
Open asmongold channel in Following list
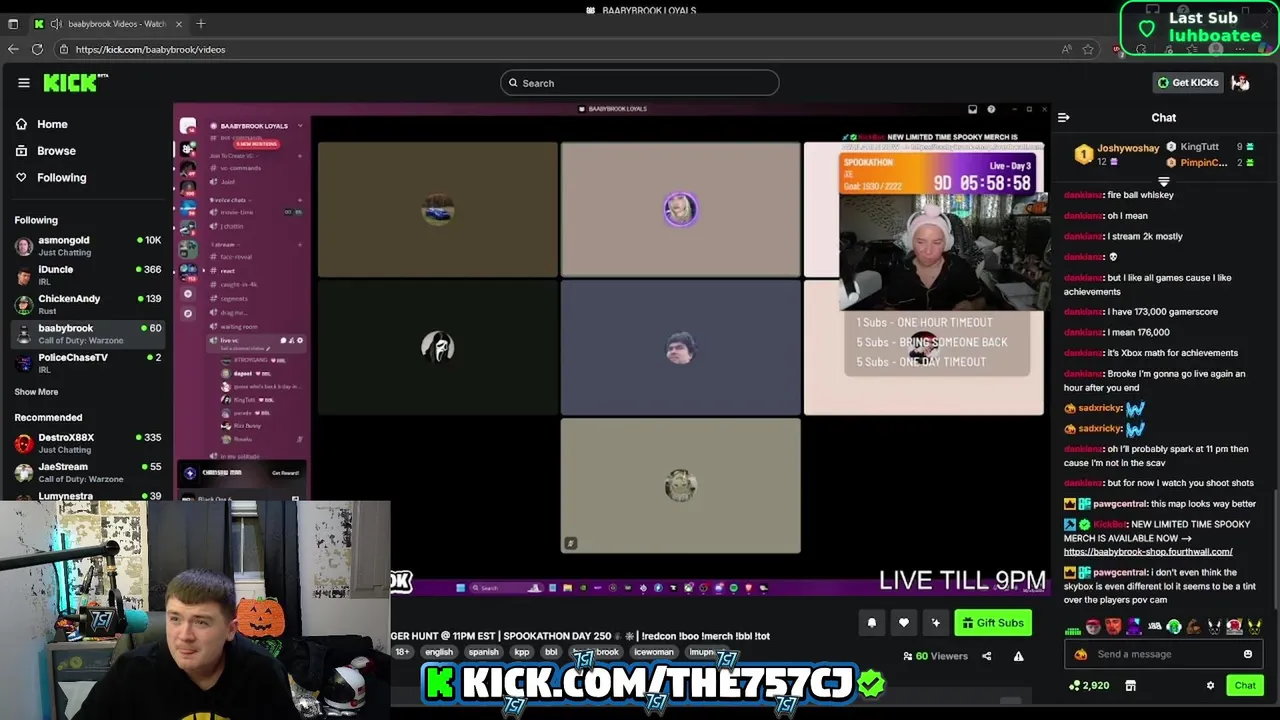click(x=87, y=246)
